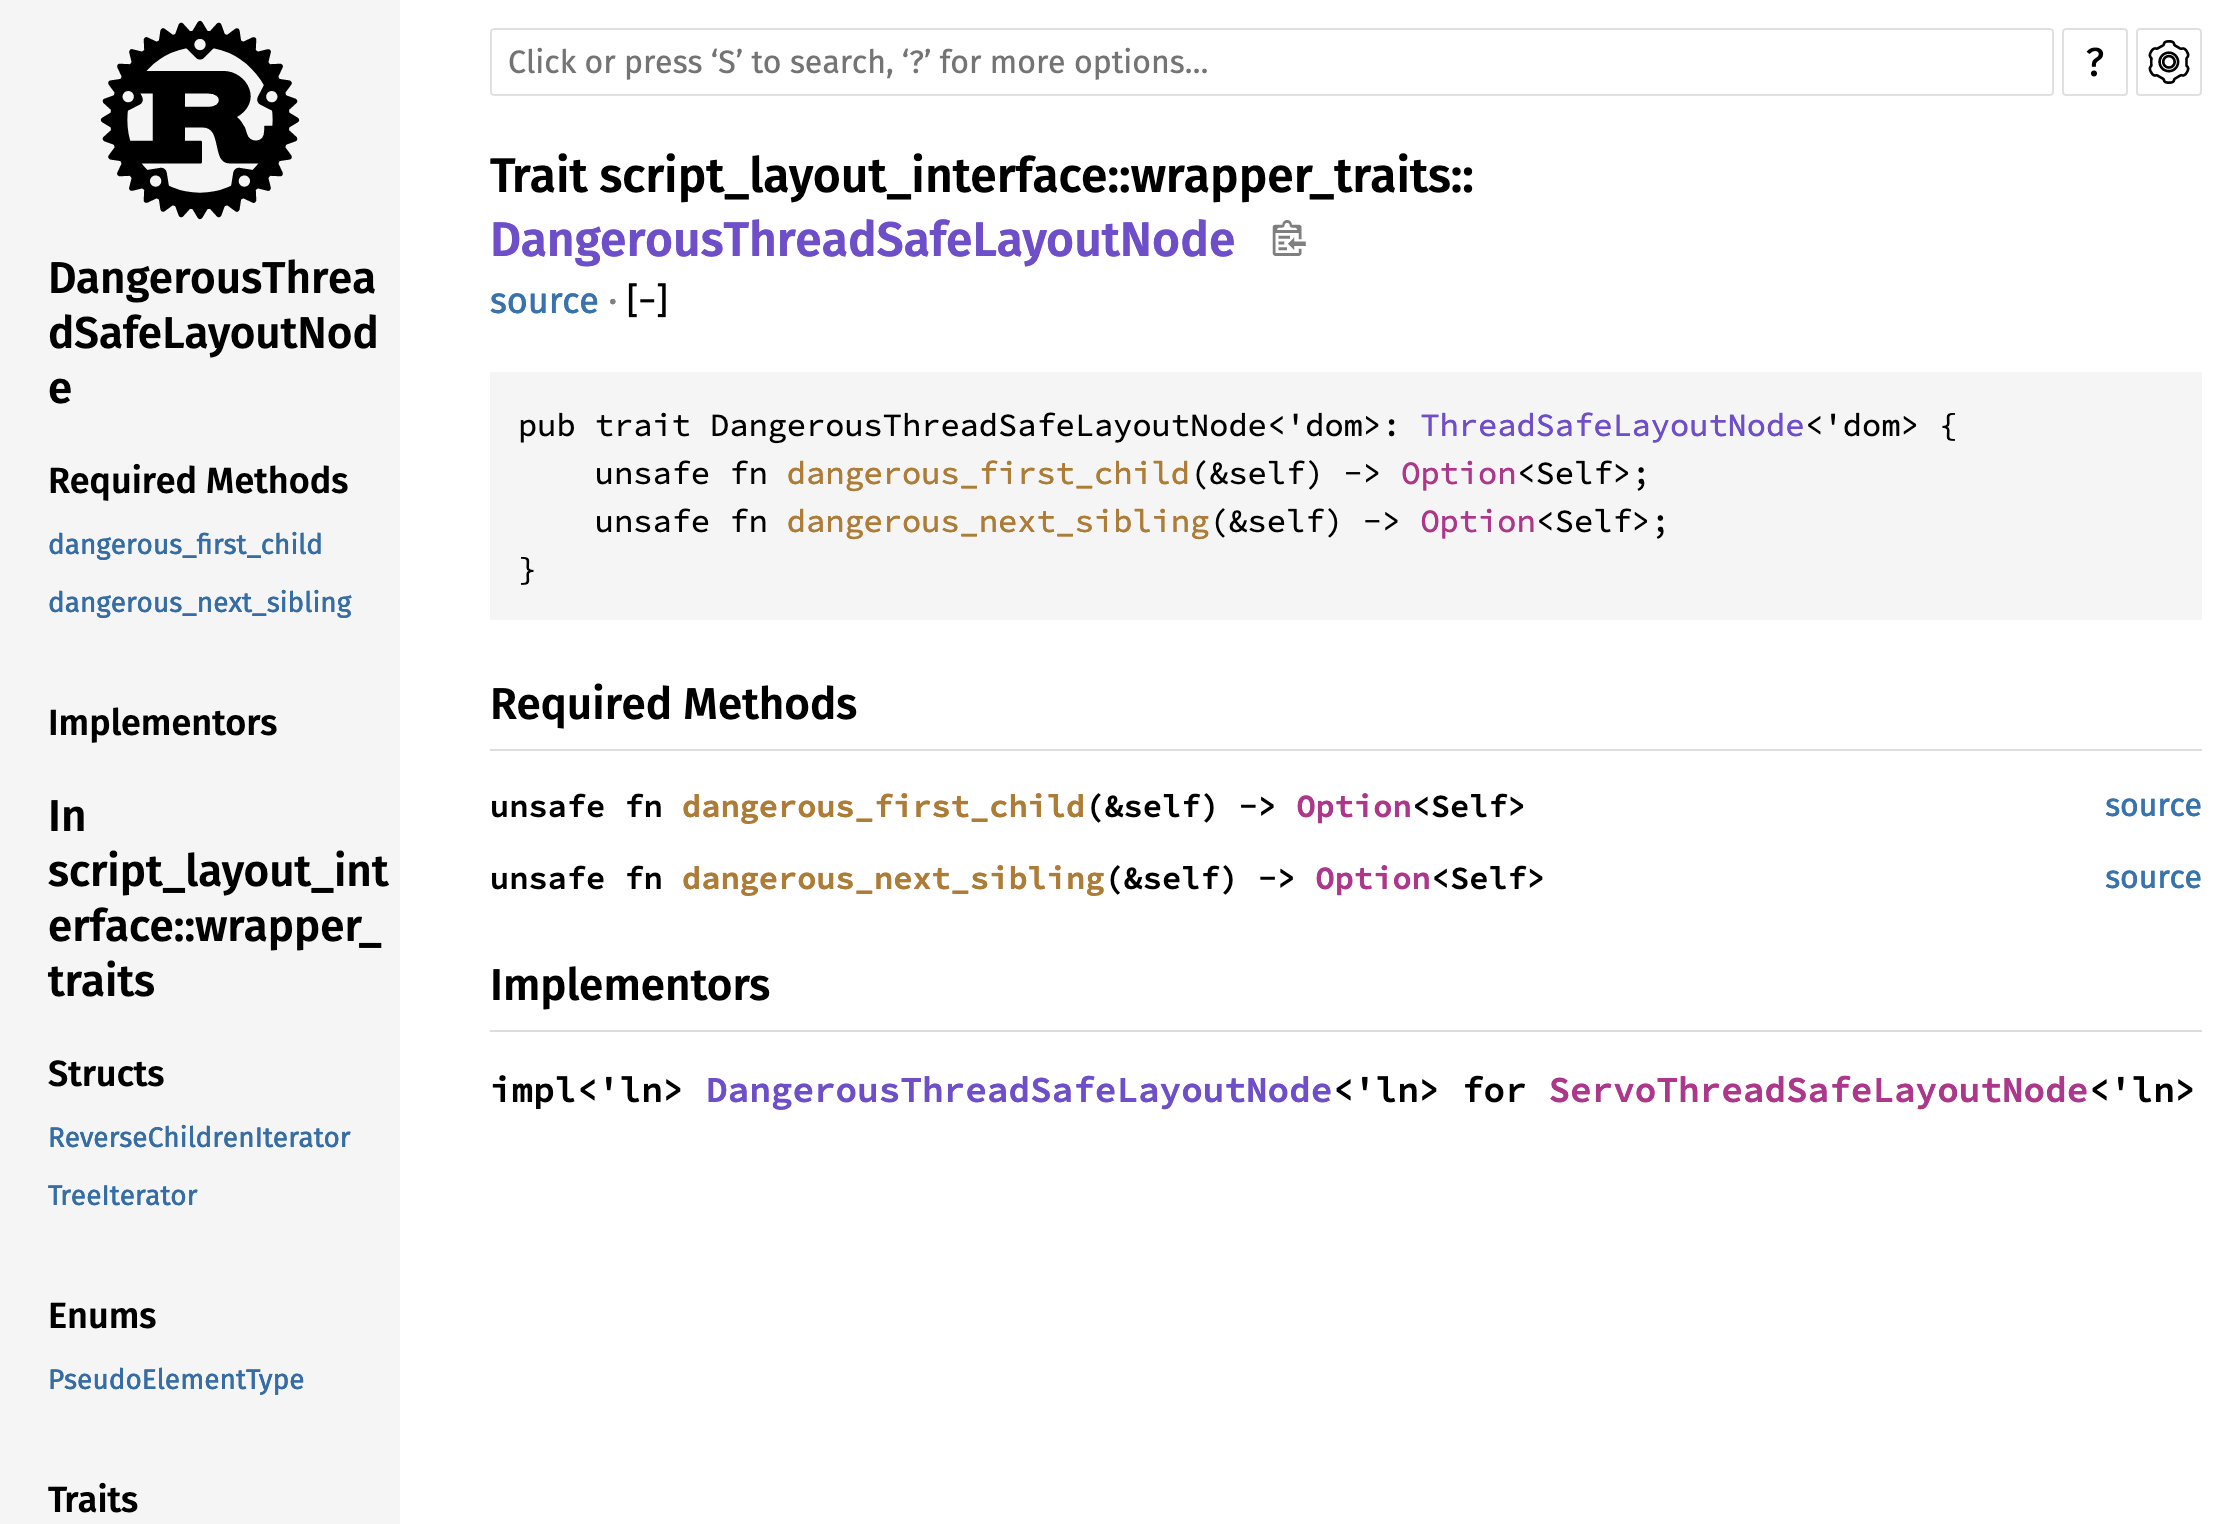Click the DangerousThreadSafeLayoutNode title link
2232x1524 pixels.
click(862, 240)
